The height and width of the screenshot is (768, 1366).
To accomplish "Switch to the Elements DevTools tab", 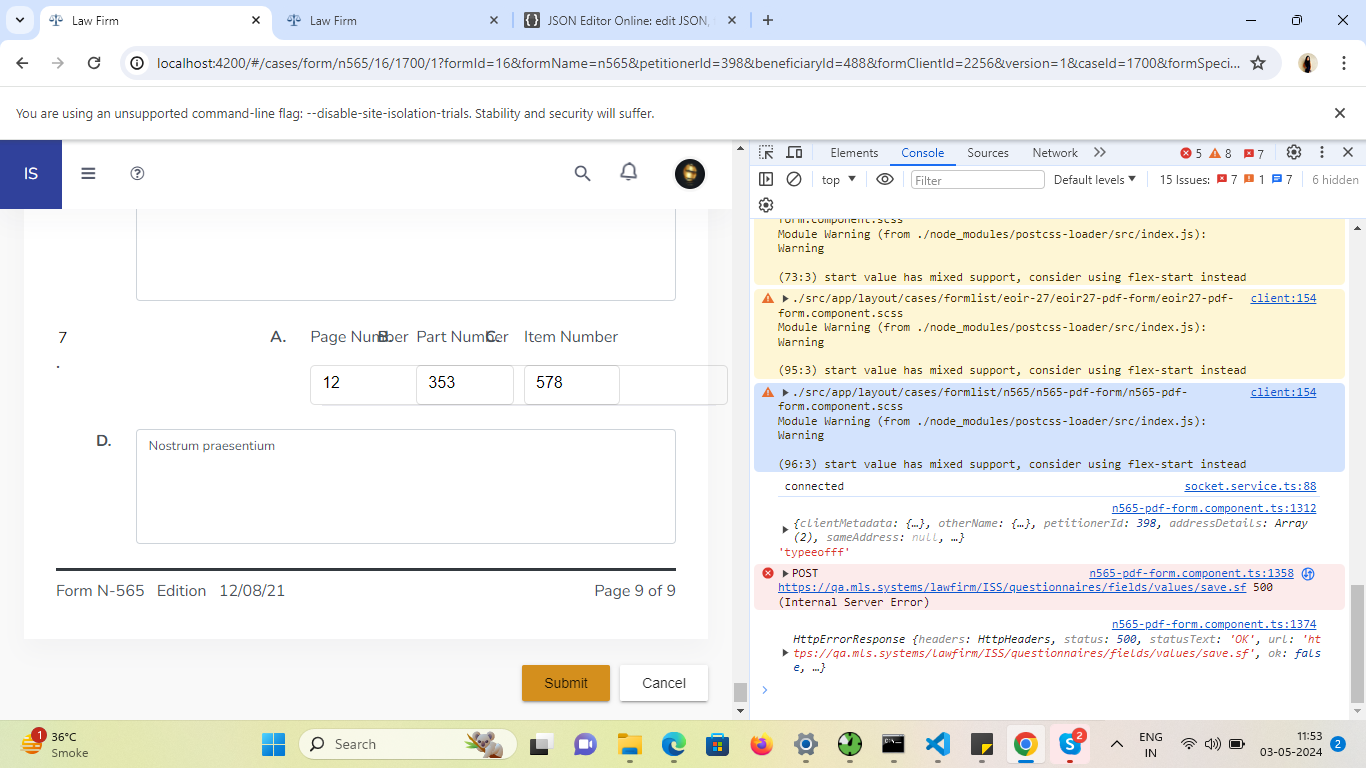I will tap(854, 153).
